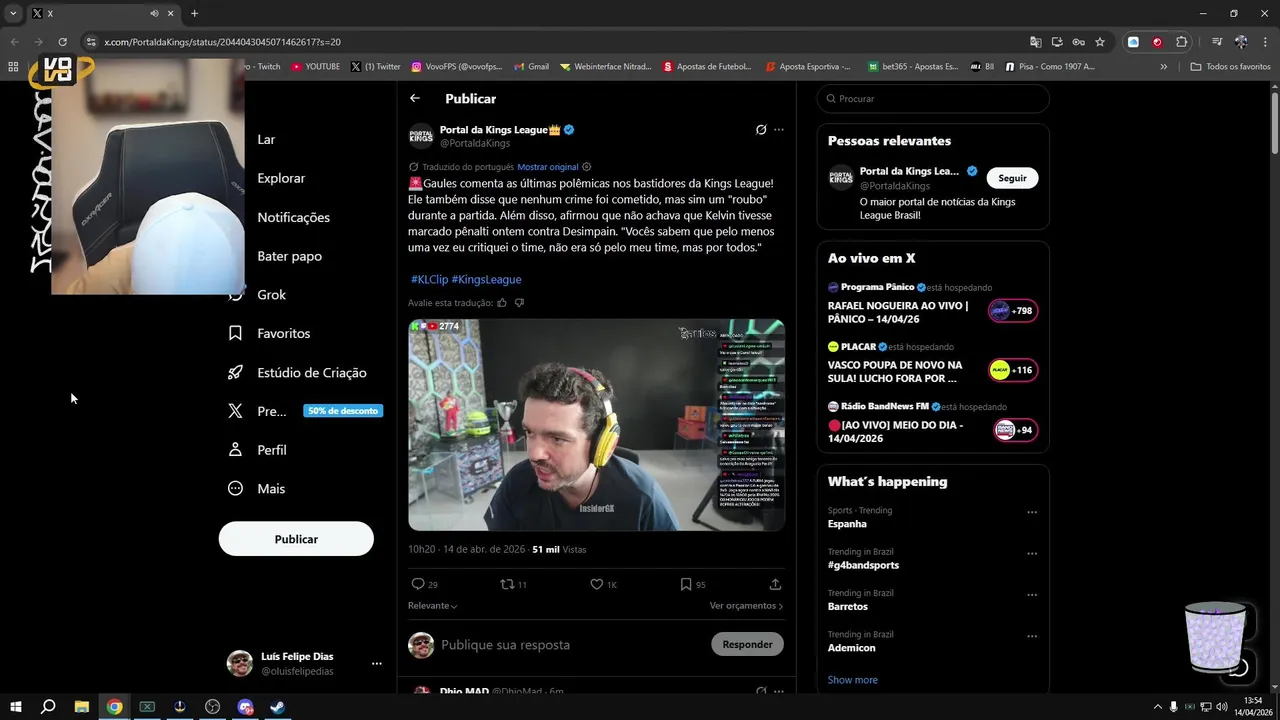1280x720 pixels.
Task: Open Favoritos bookmark icon in sidebar
Action: 235,333
